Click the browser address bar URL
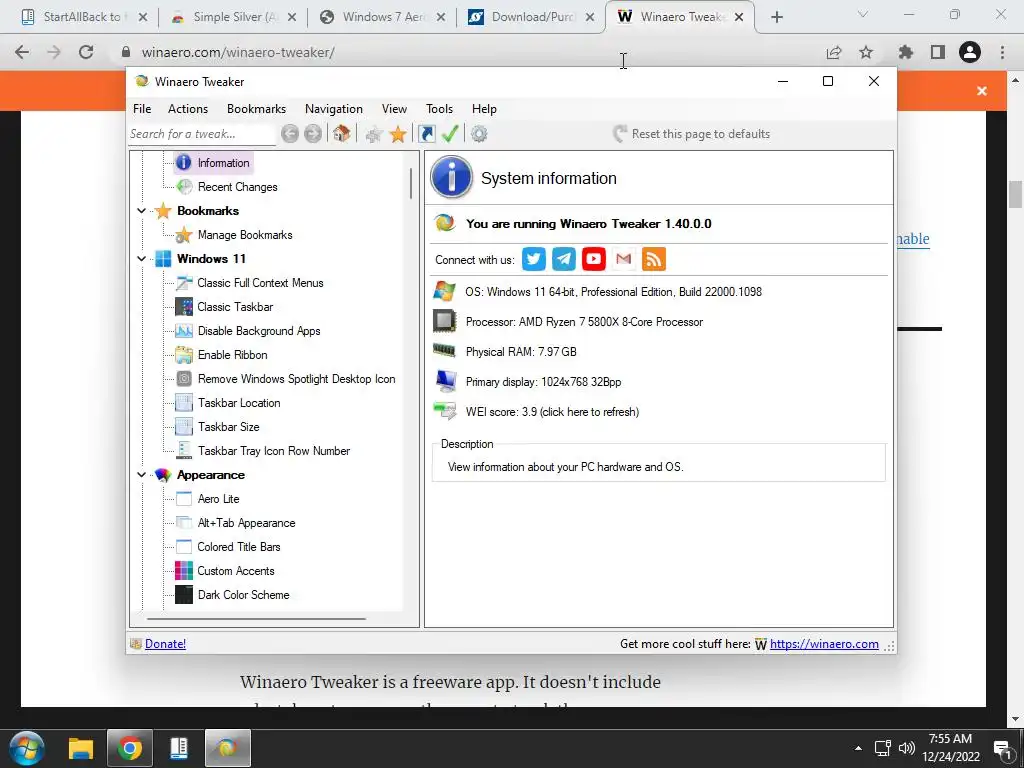1024x768 pixels. point(238,52)
